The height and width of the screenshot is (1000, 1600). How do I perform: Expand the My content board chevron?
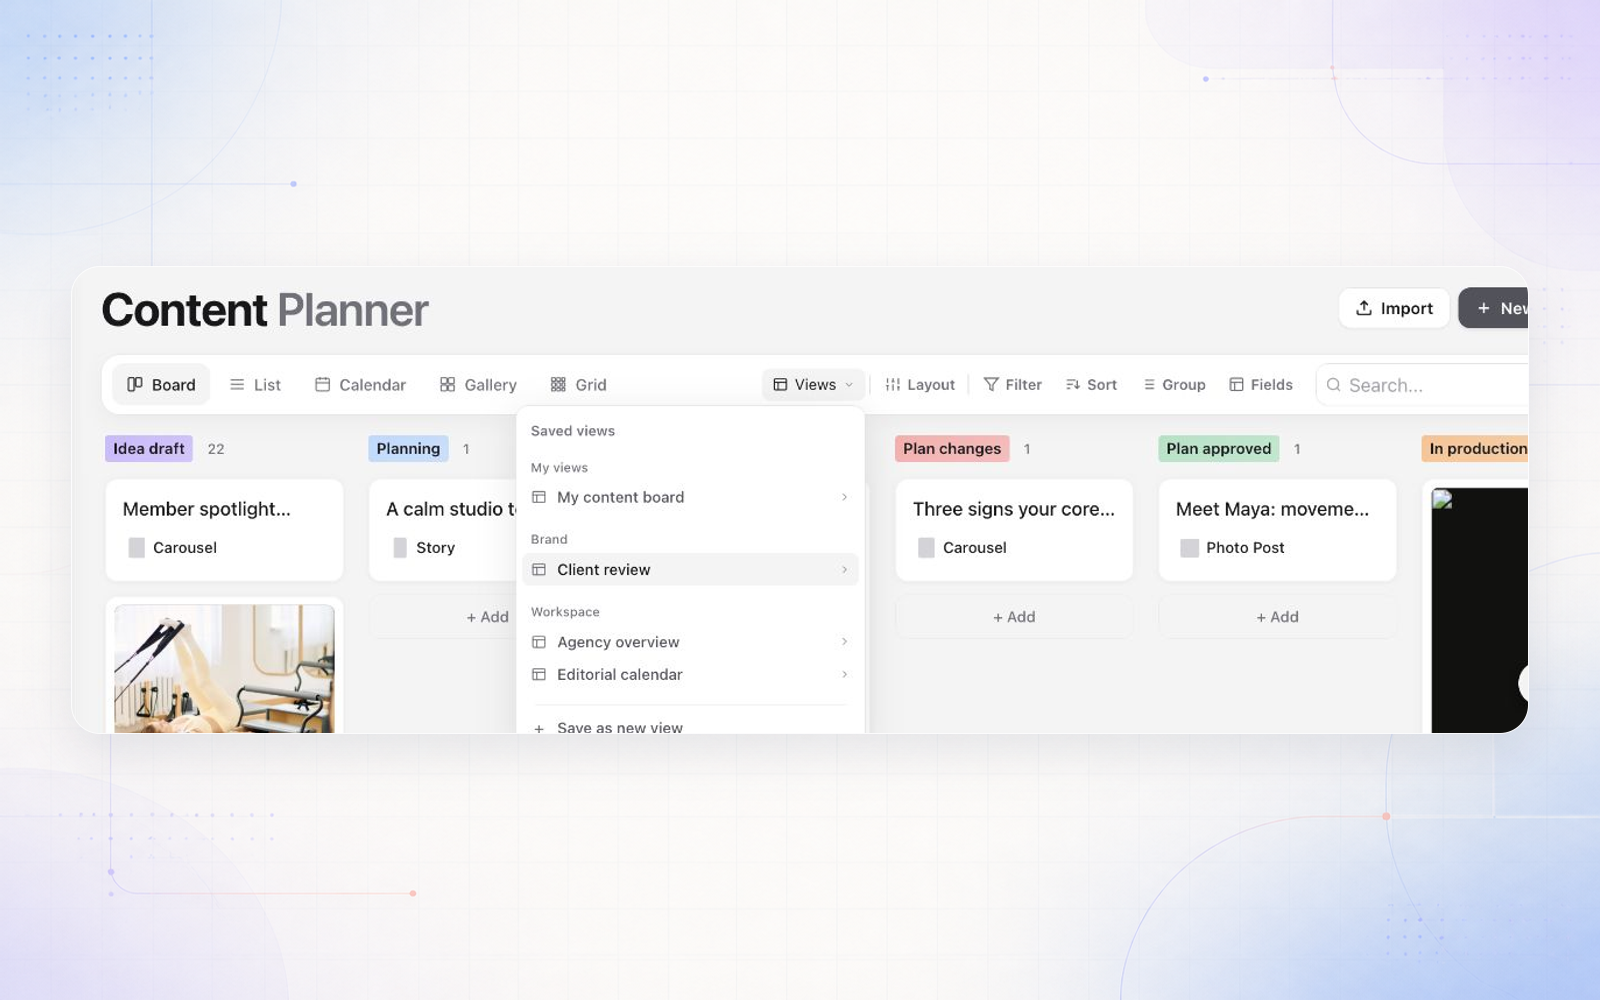tap(844, 497)
